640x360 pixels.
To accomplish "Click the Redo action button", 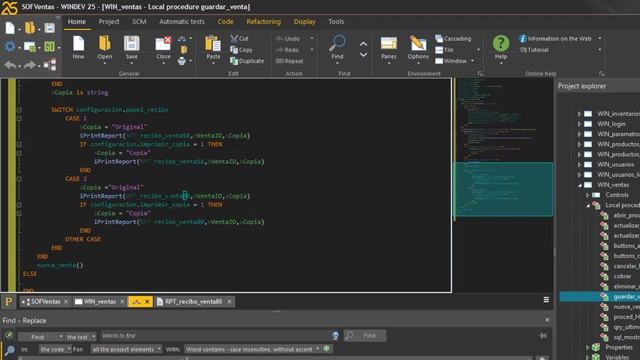I will (x=287, y=50).
